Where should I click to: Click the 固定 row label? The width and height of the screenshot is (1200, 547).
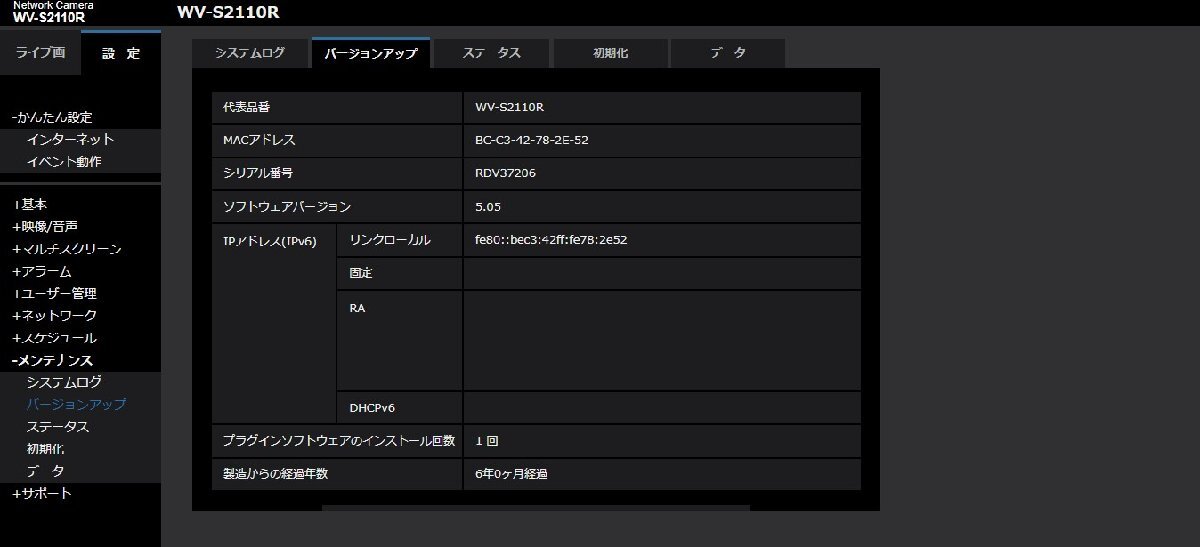tap(361, 273)
